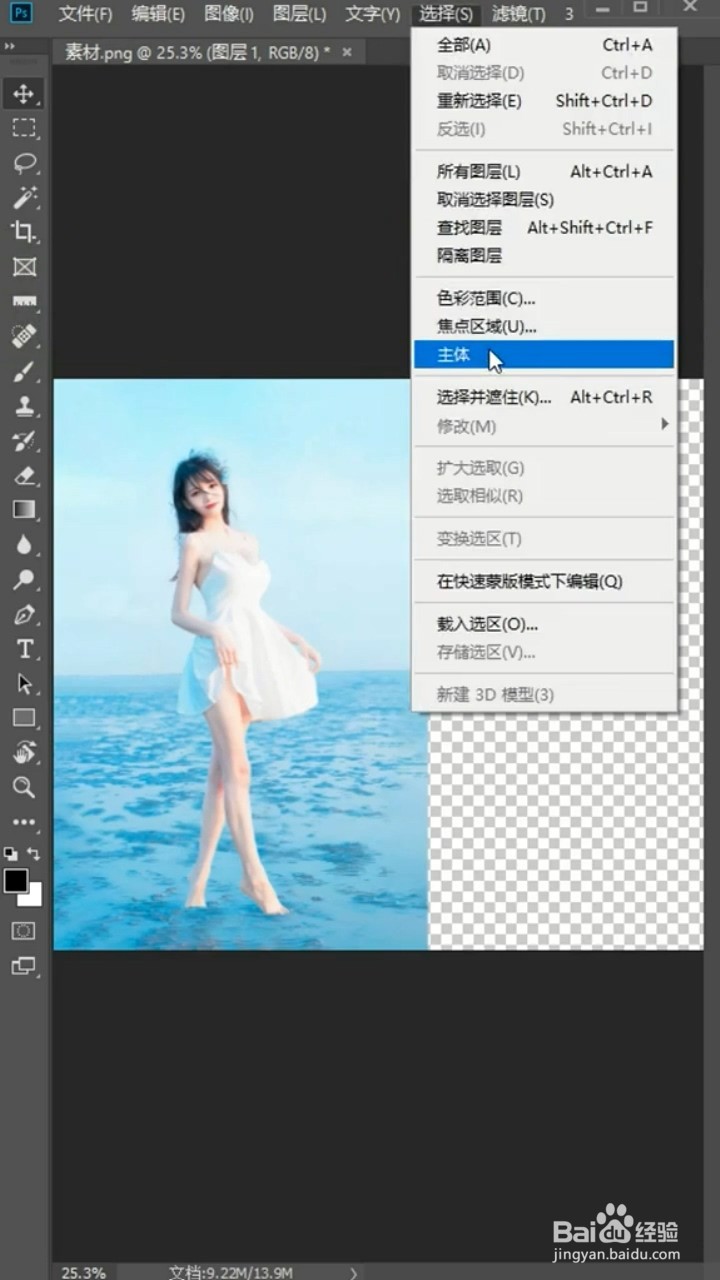Open the foreground color picker

(x=16, y=881)
